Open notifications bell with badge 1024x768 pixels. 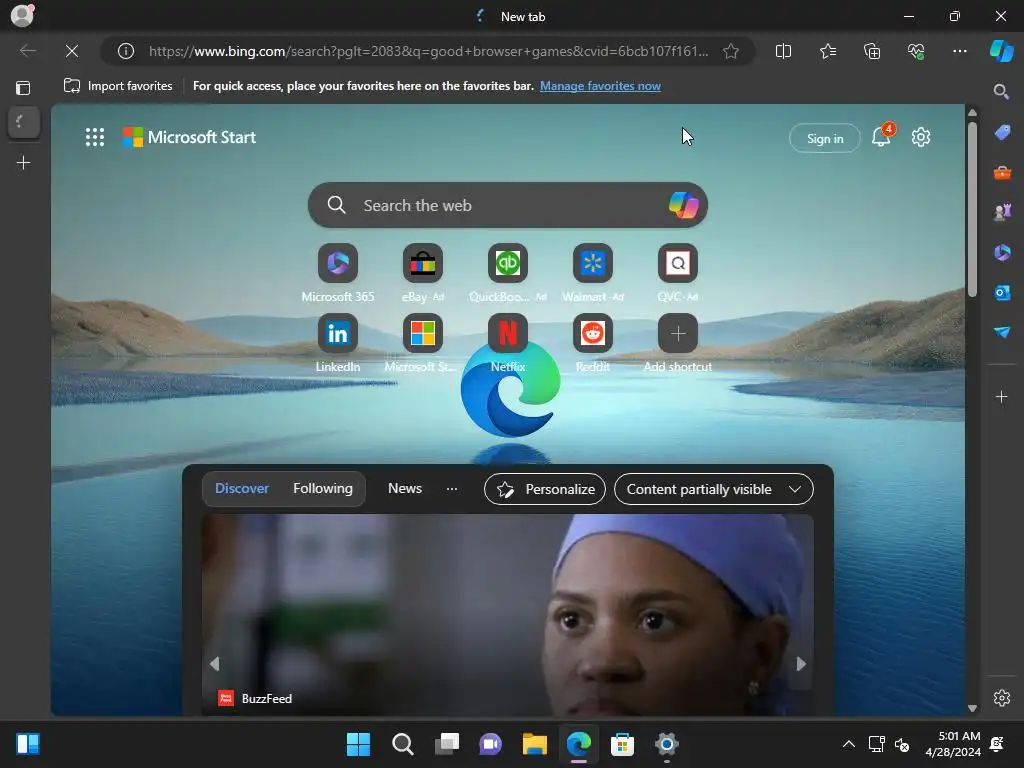(x=882, y=136)
